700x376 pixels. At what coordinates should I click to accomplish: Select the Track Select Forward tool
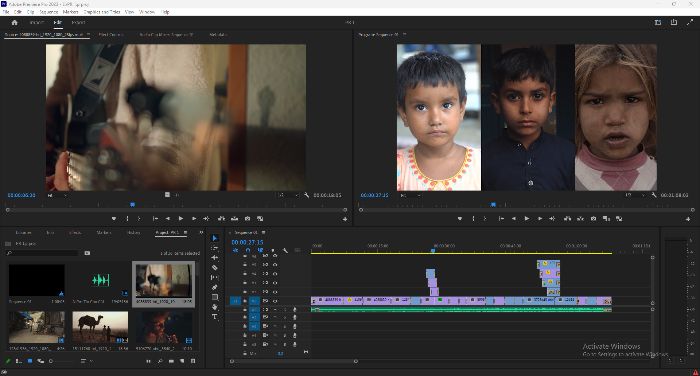pyautogui.click(x=215, y=248)
